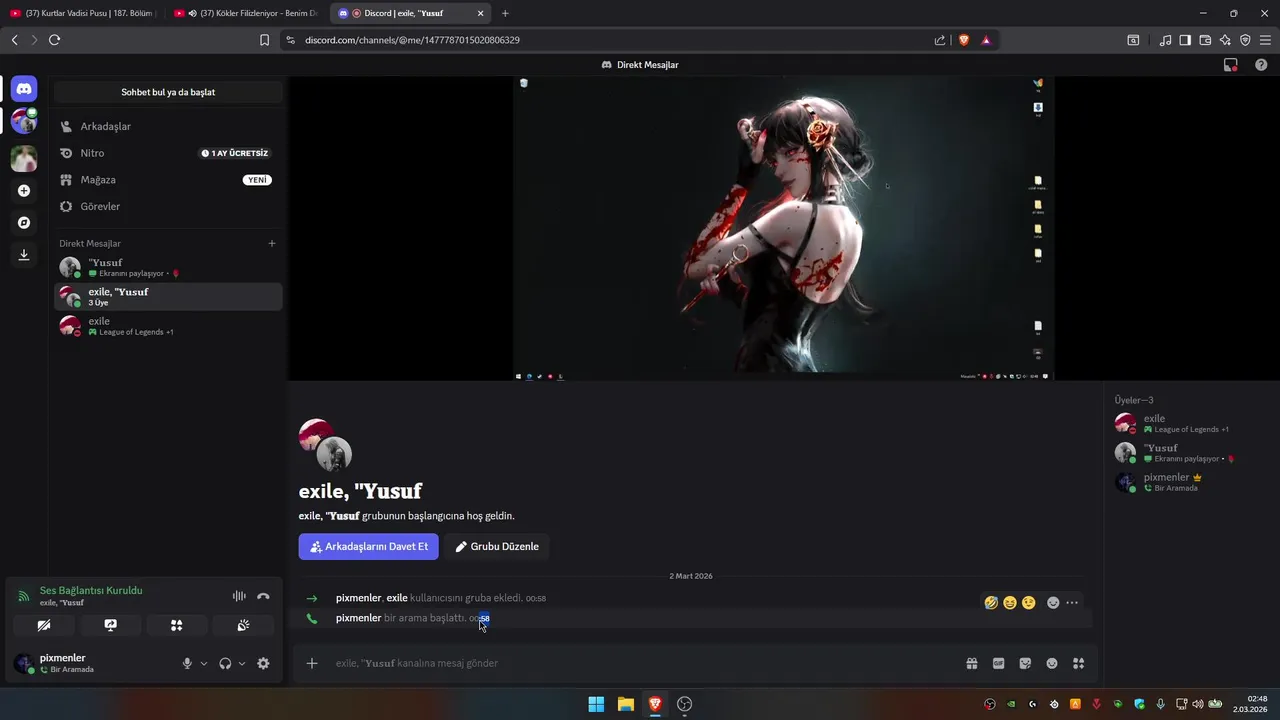Image resolution: width=1280 pixels, height=720 pixels.
Task: Open the Nitro page
Action: point(168,153)
